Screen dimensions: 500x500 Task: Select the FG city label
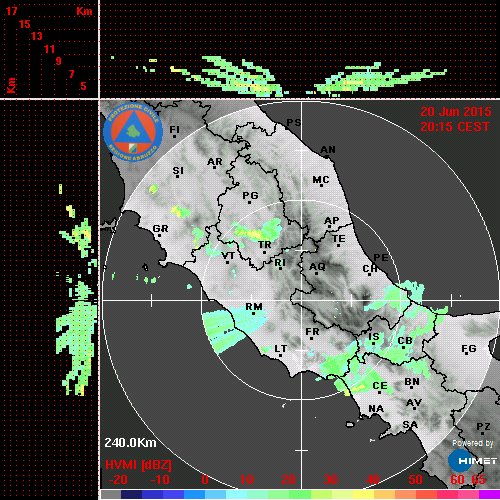coord(469,348)
